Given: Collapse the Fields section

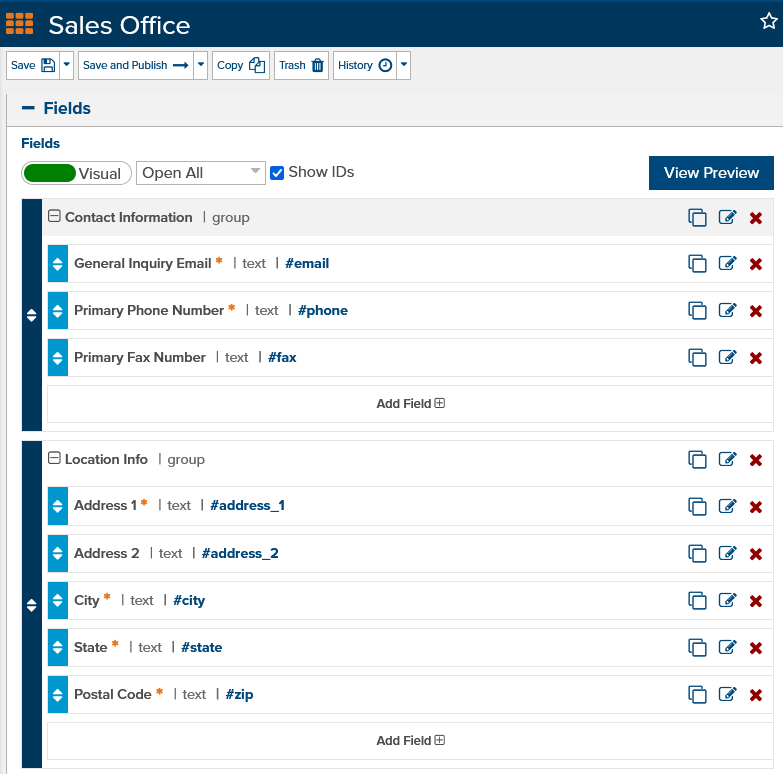Looking at the screenshot, I should [x=28, y=108].
